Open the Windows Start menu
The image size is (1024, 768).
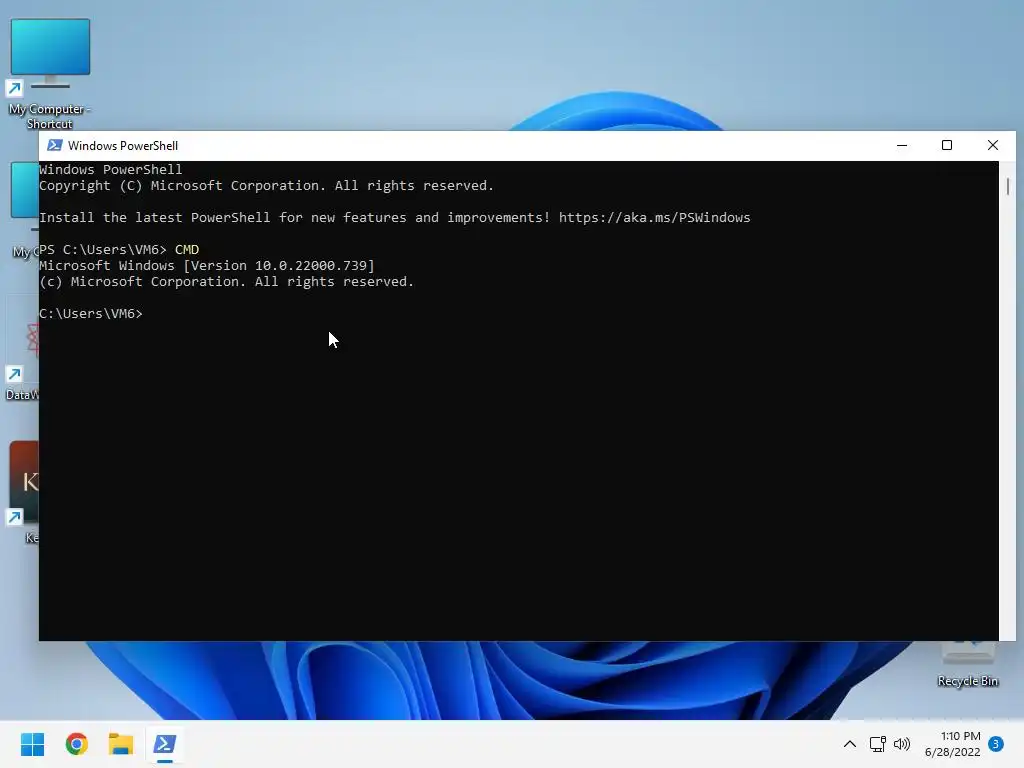coord(32,744)
